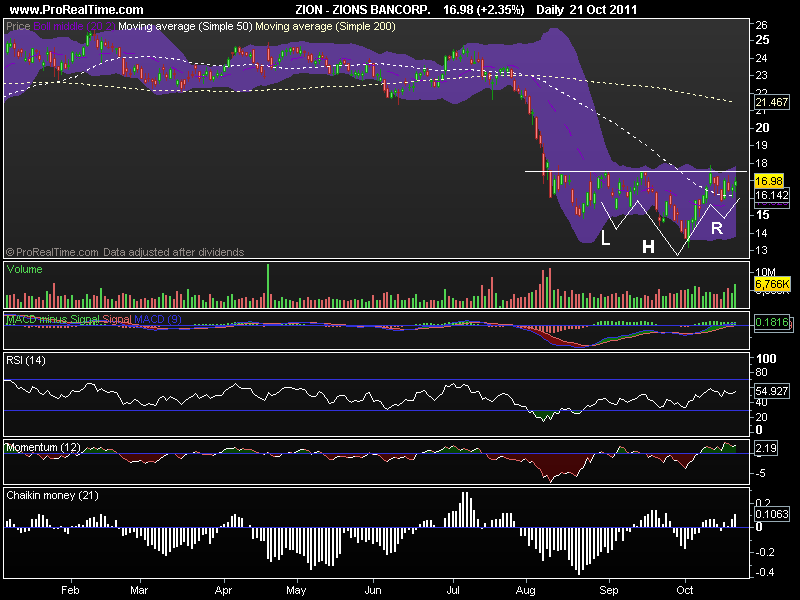Click the 20 mark on price axis
Viewport: 800px width, 600px height.
click(762, 128)
